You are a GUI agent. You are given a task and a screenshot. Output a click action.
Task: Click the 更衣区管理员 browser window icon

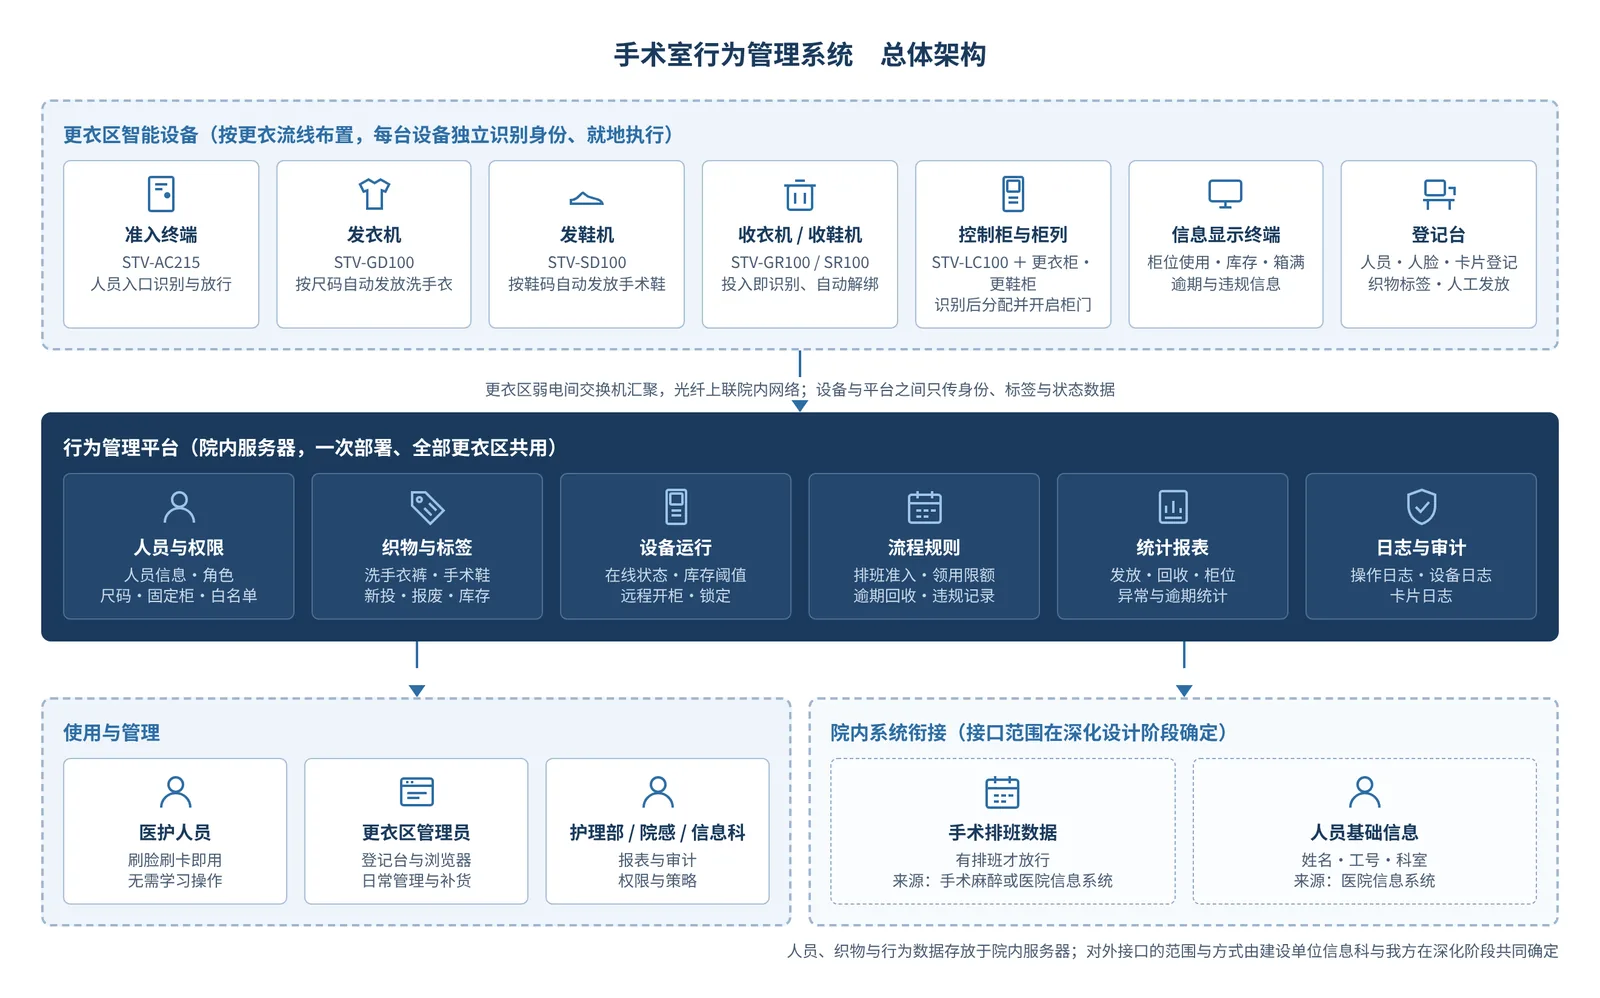pos(416,792)
